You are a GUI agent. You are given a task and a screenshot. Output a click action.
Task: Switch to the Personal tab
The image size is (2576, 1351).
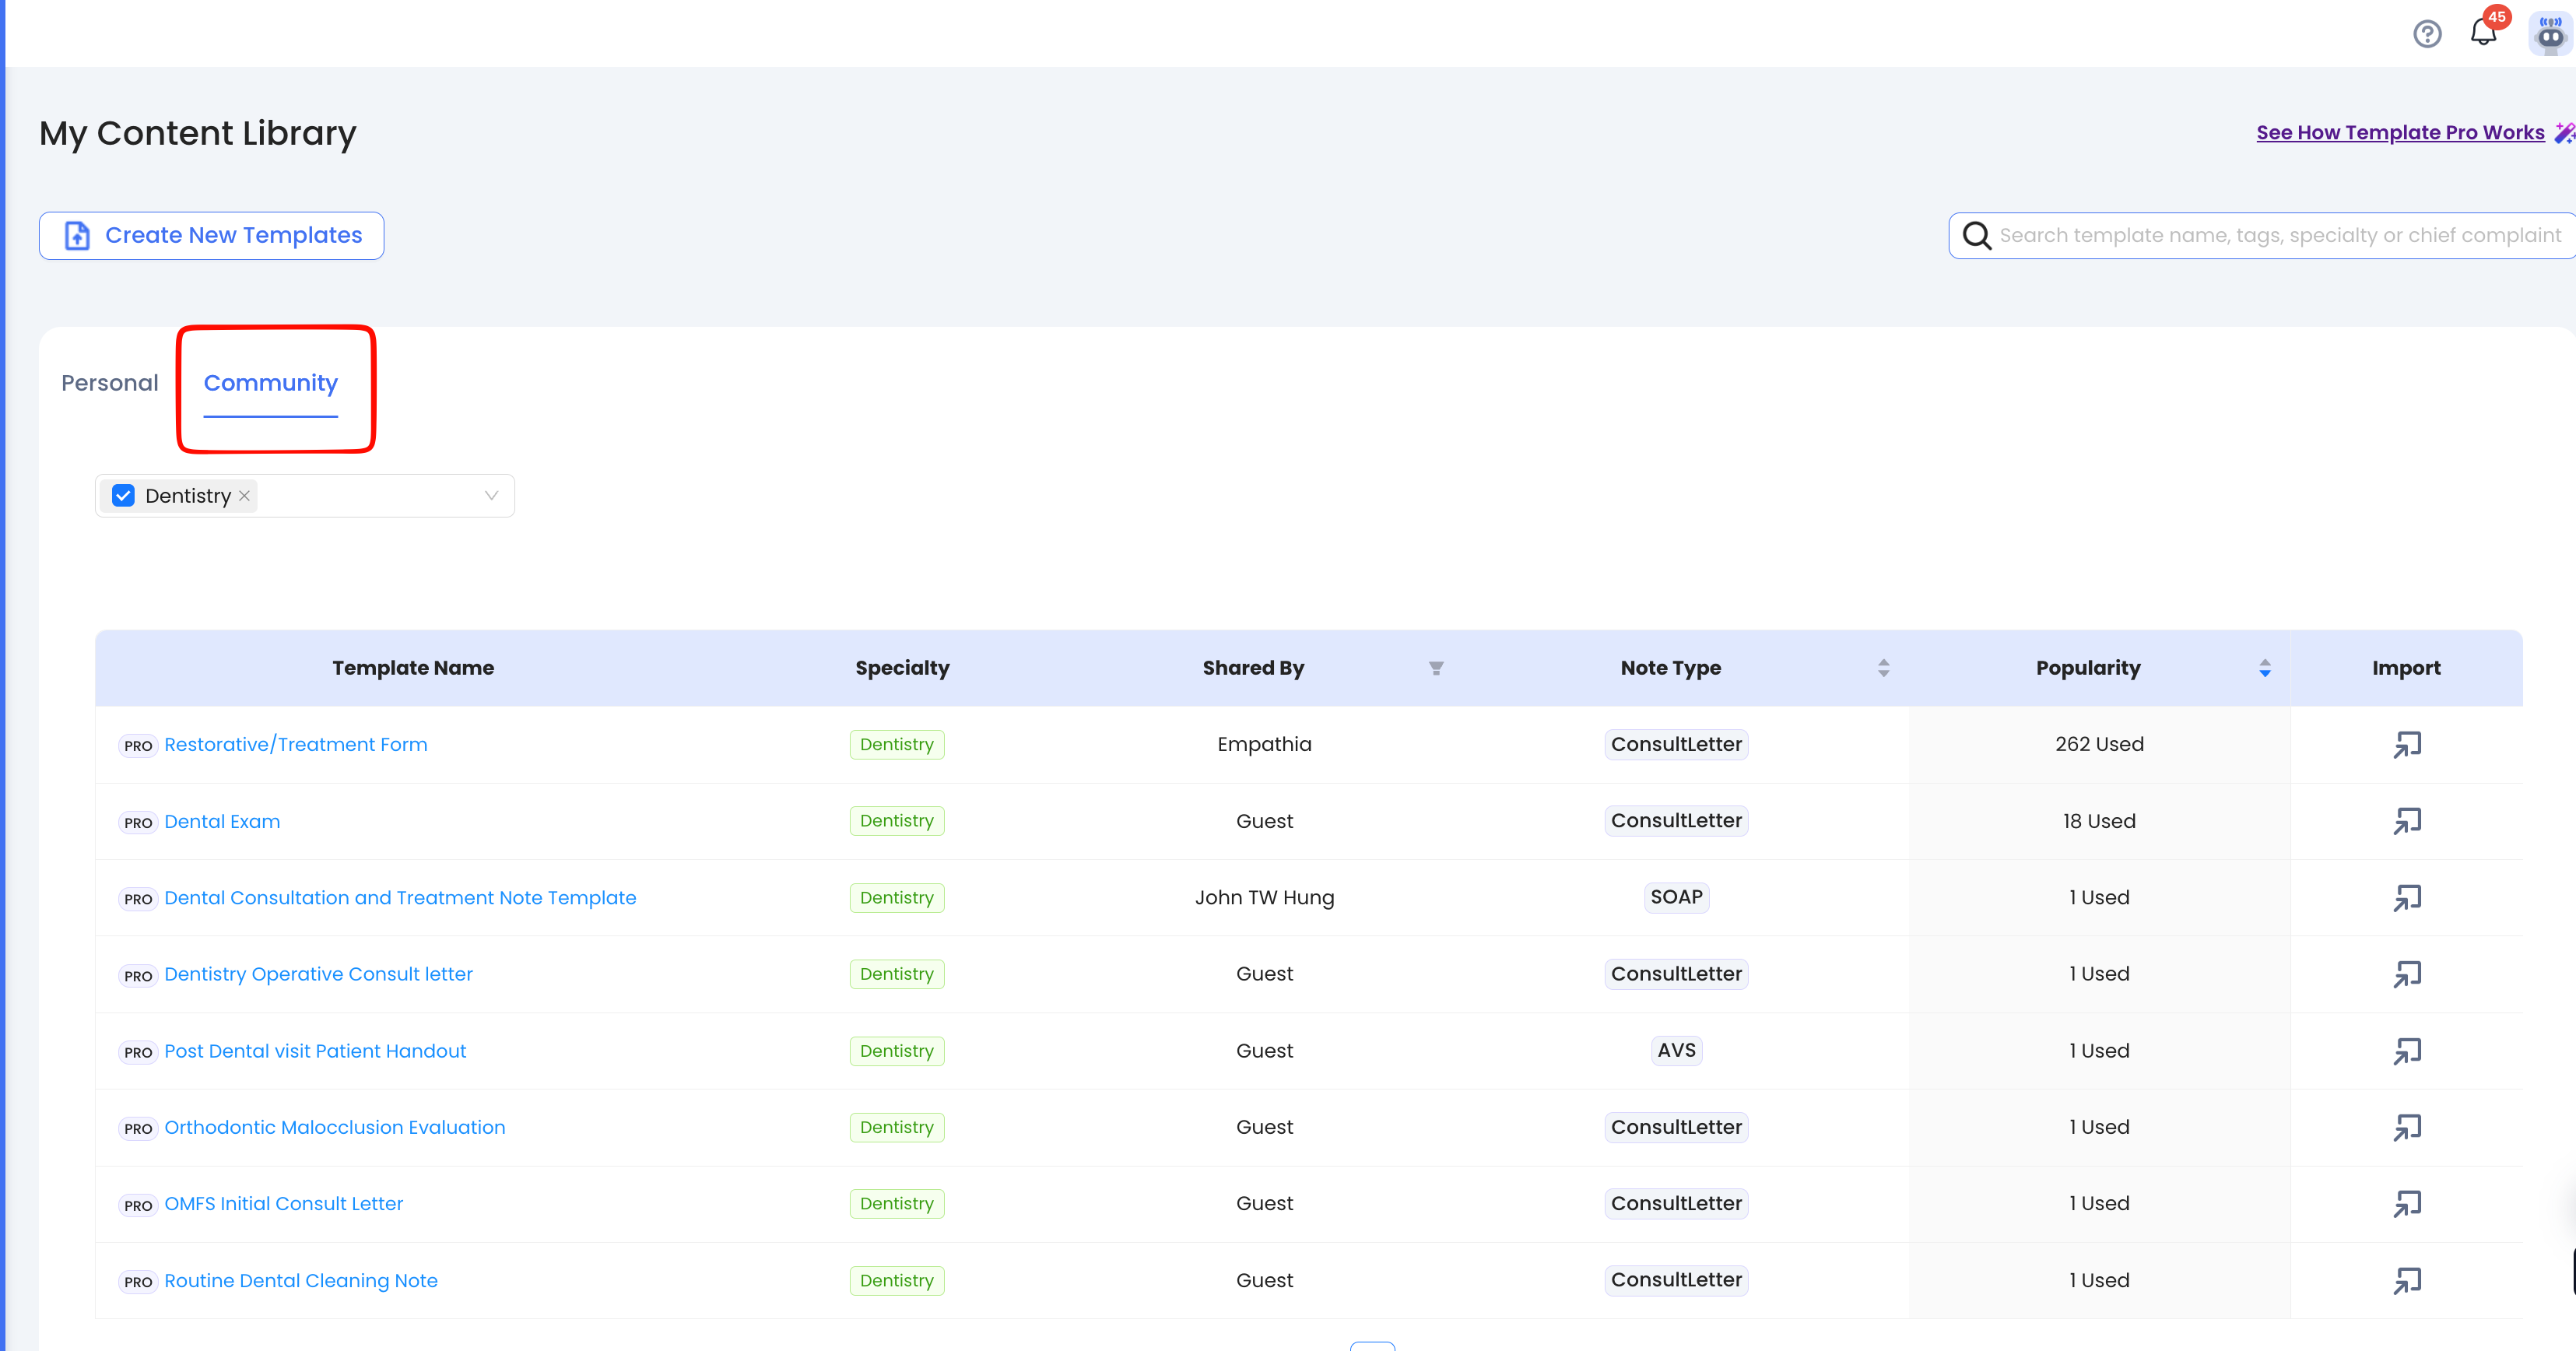(110, 383)
